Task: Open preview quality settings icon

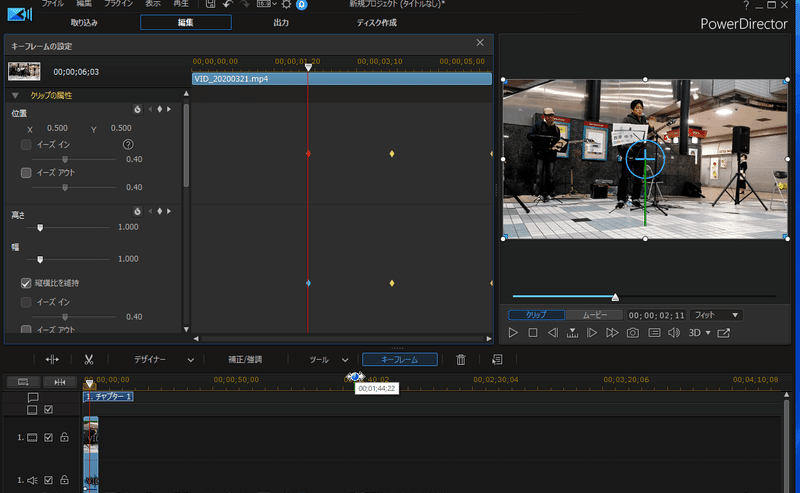Action: (x=654, y=333)
